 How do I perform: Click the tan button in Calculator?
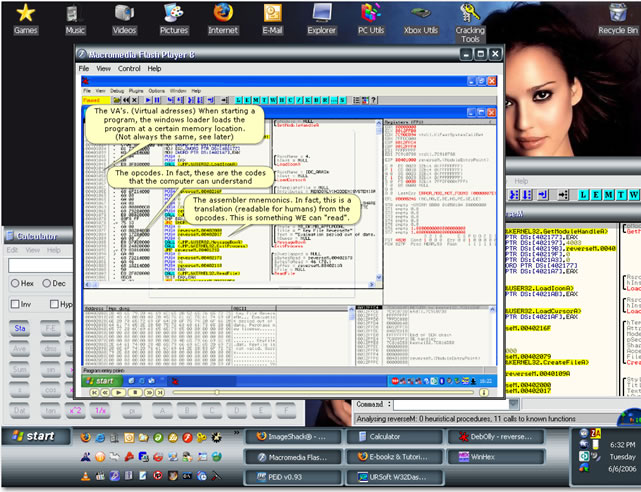[x=51, y=410]
